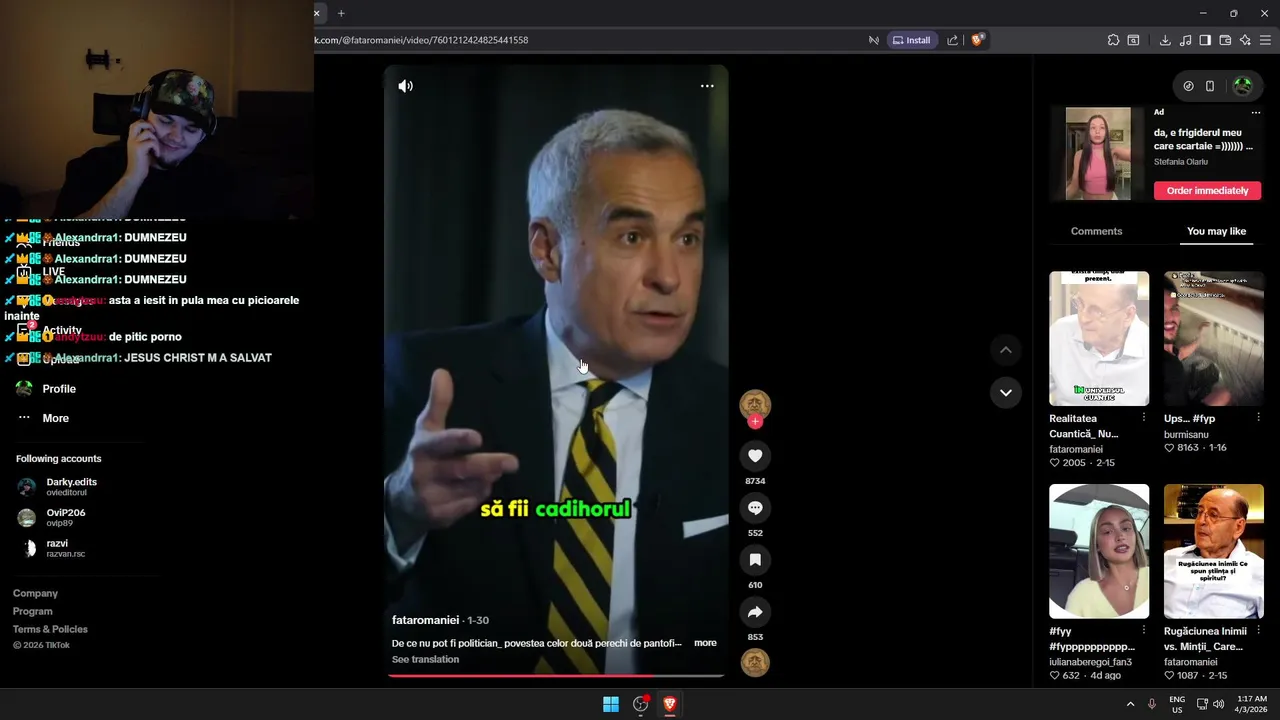Show hidden tray icons chevron
The width and height of the screenshot is (1280, 720).
point(1130,704)
